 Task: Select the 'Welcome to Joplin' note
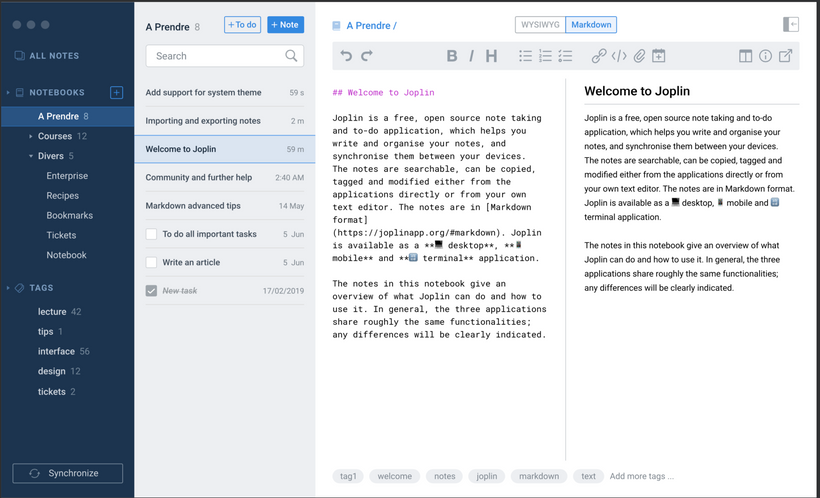pyautogui.click(x=224, y=149)
